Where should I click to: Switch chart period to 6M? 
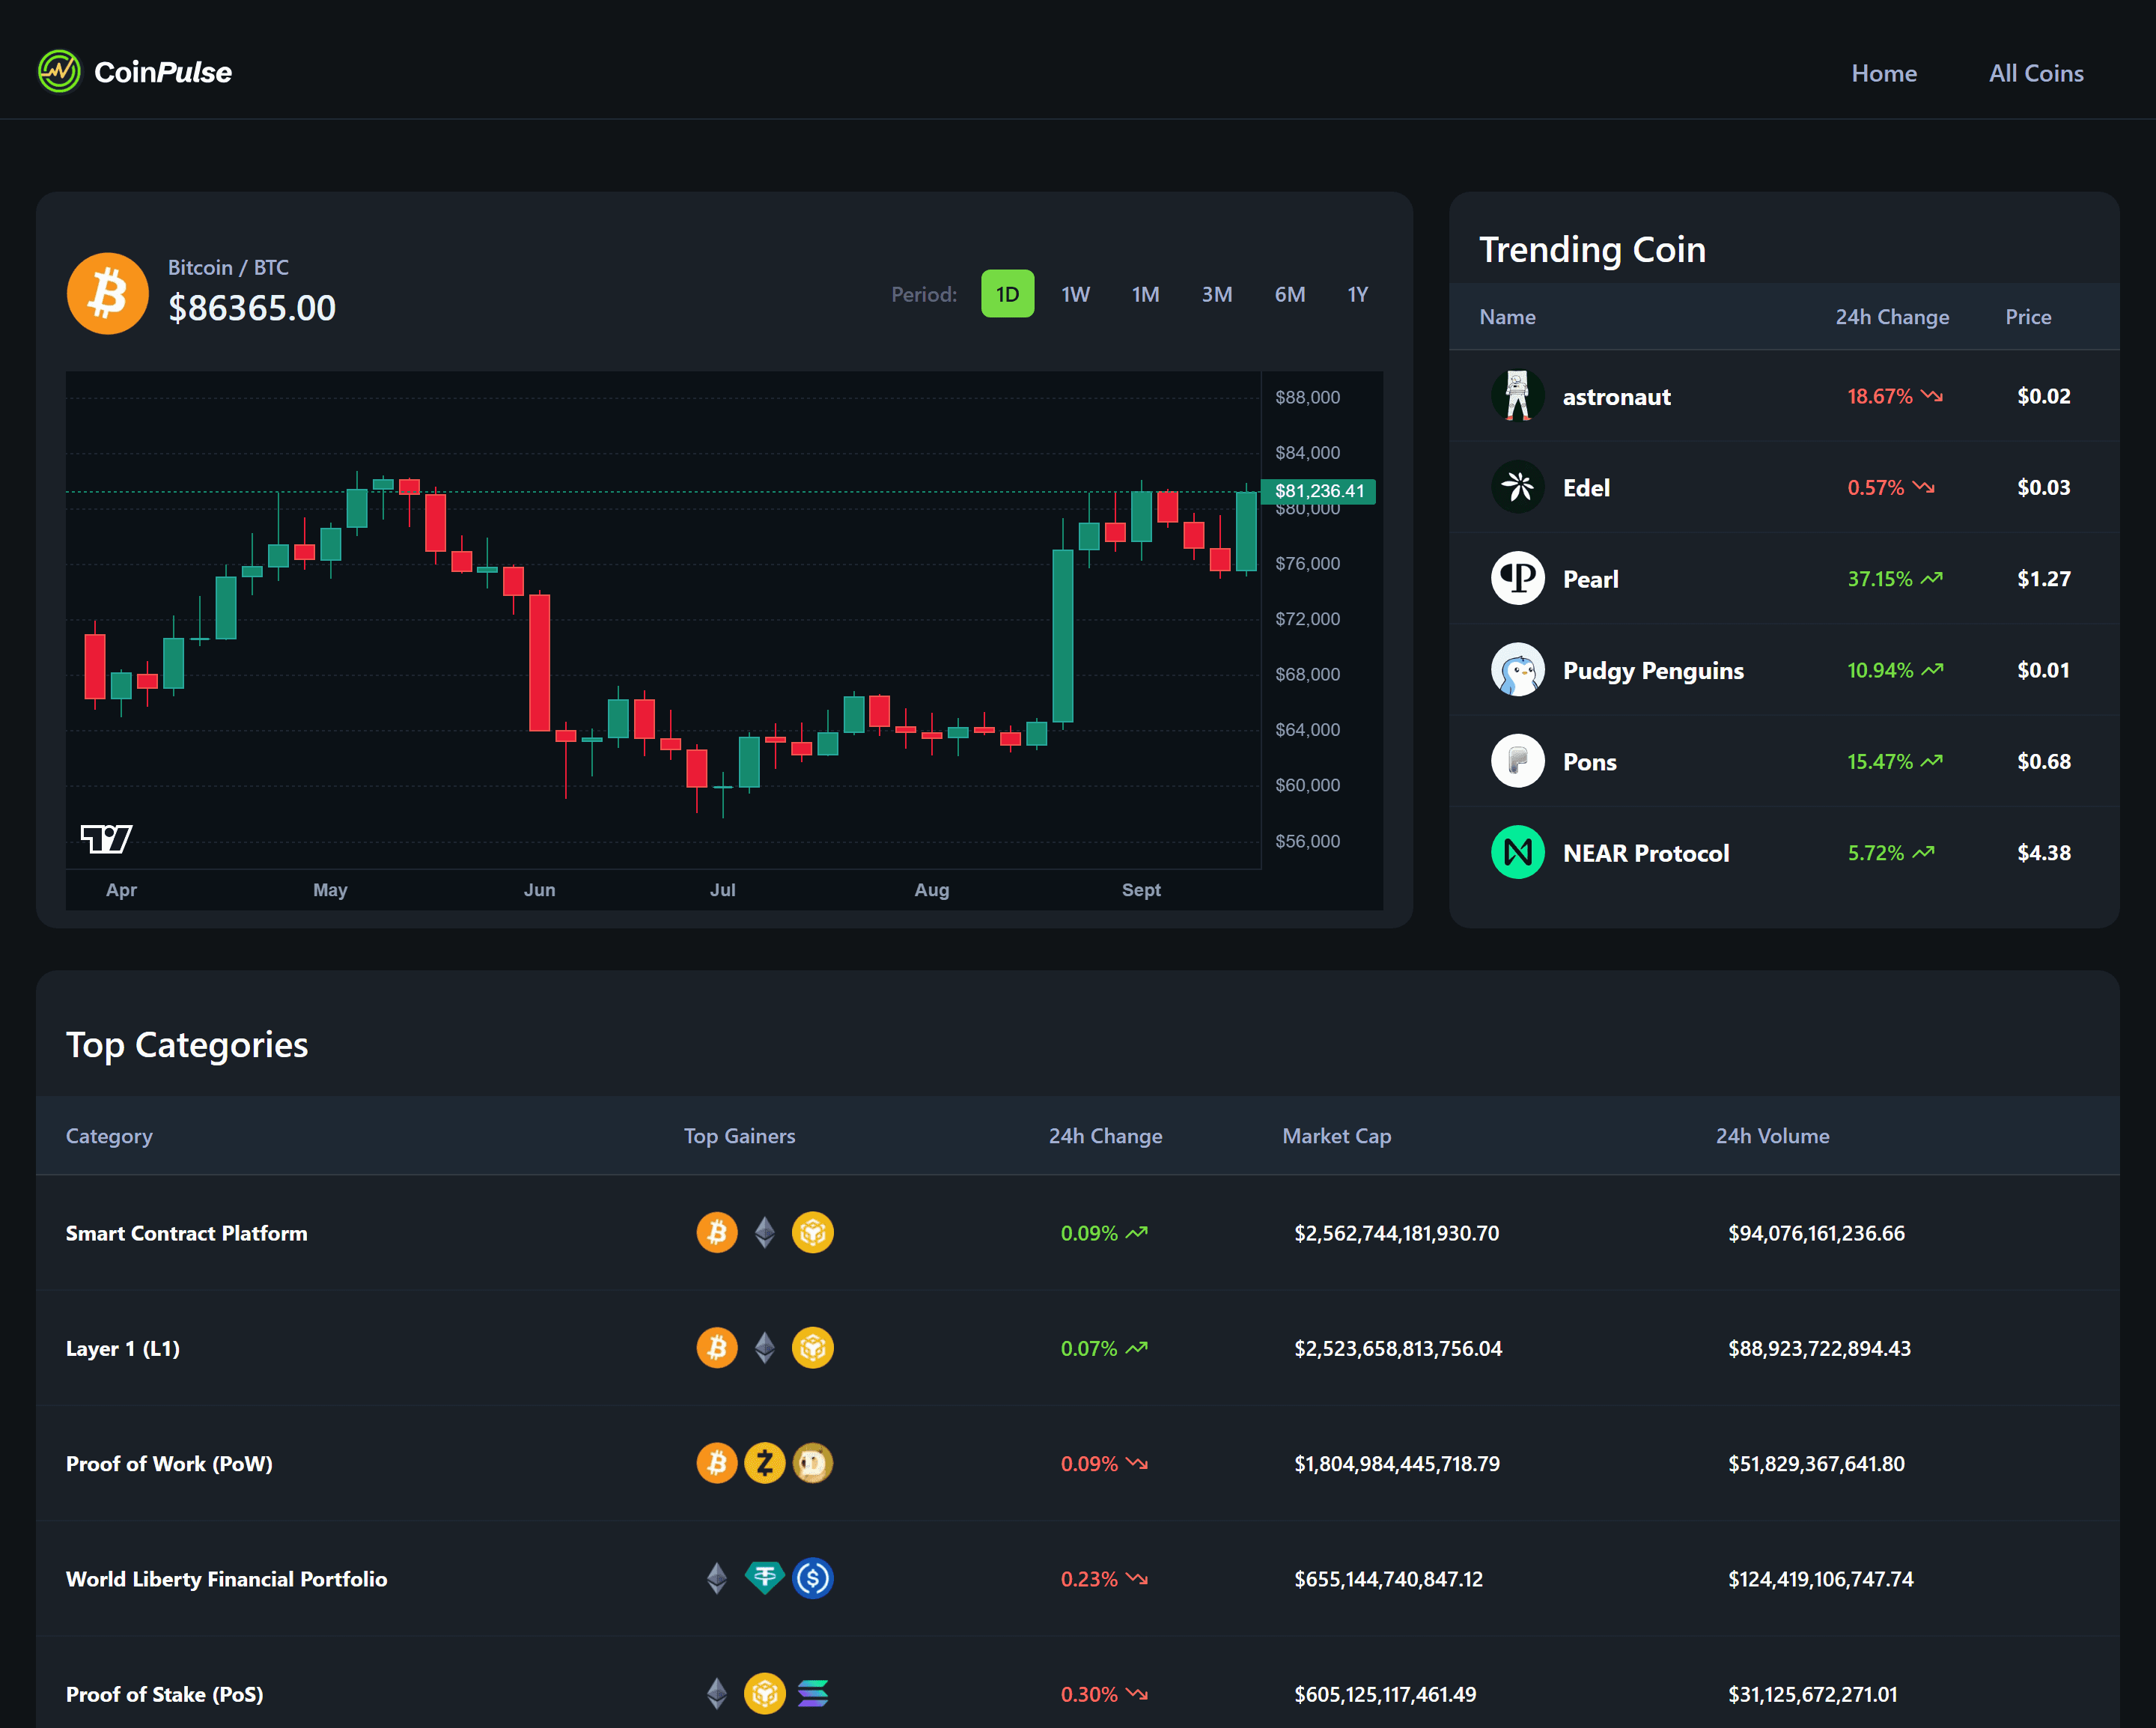[x=1289, y=294]
